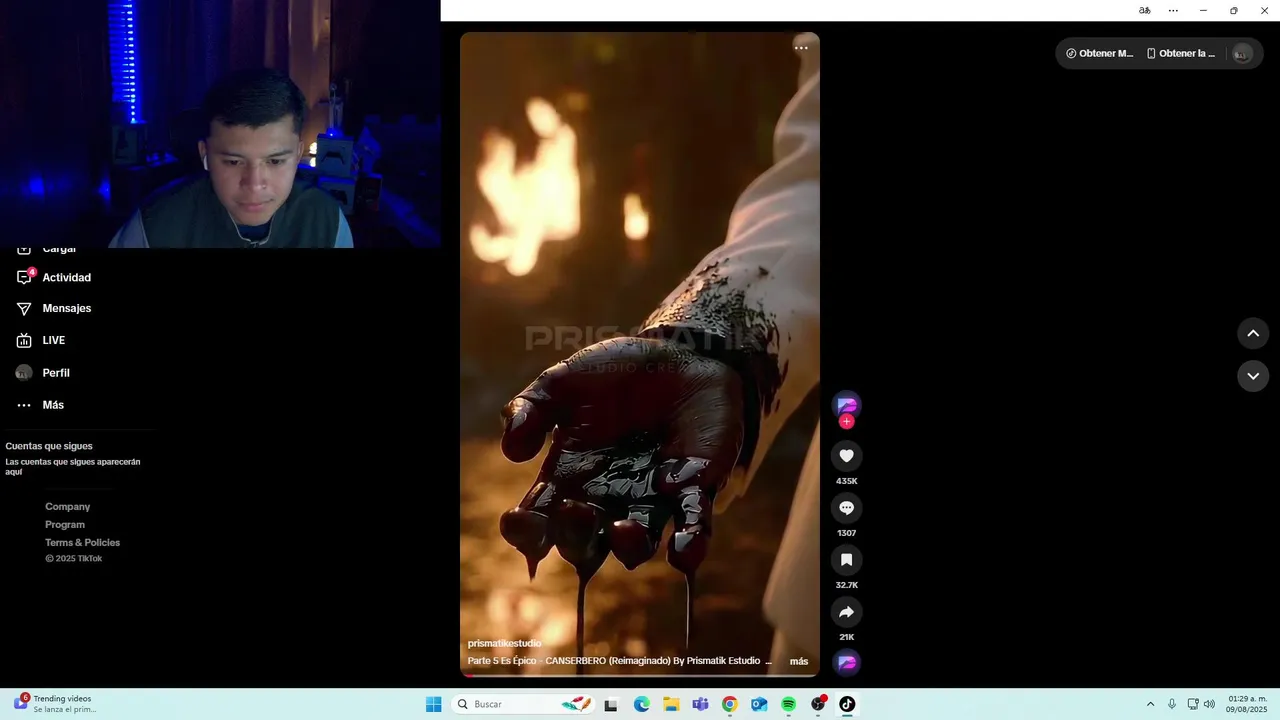
Task: Open the creator avatar beside video
Action: pos(847,404)
